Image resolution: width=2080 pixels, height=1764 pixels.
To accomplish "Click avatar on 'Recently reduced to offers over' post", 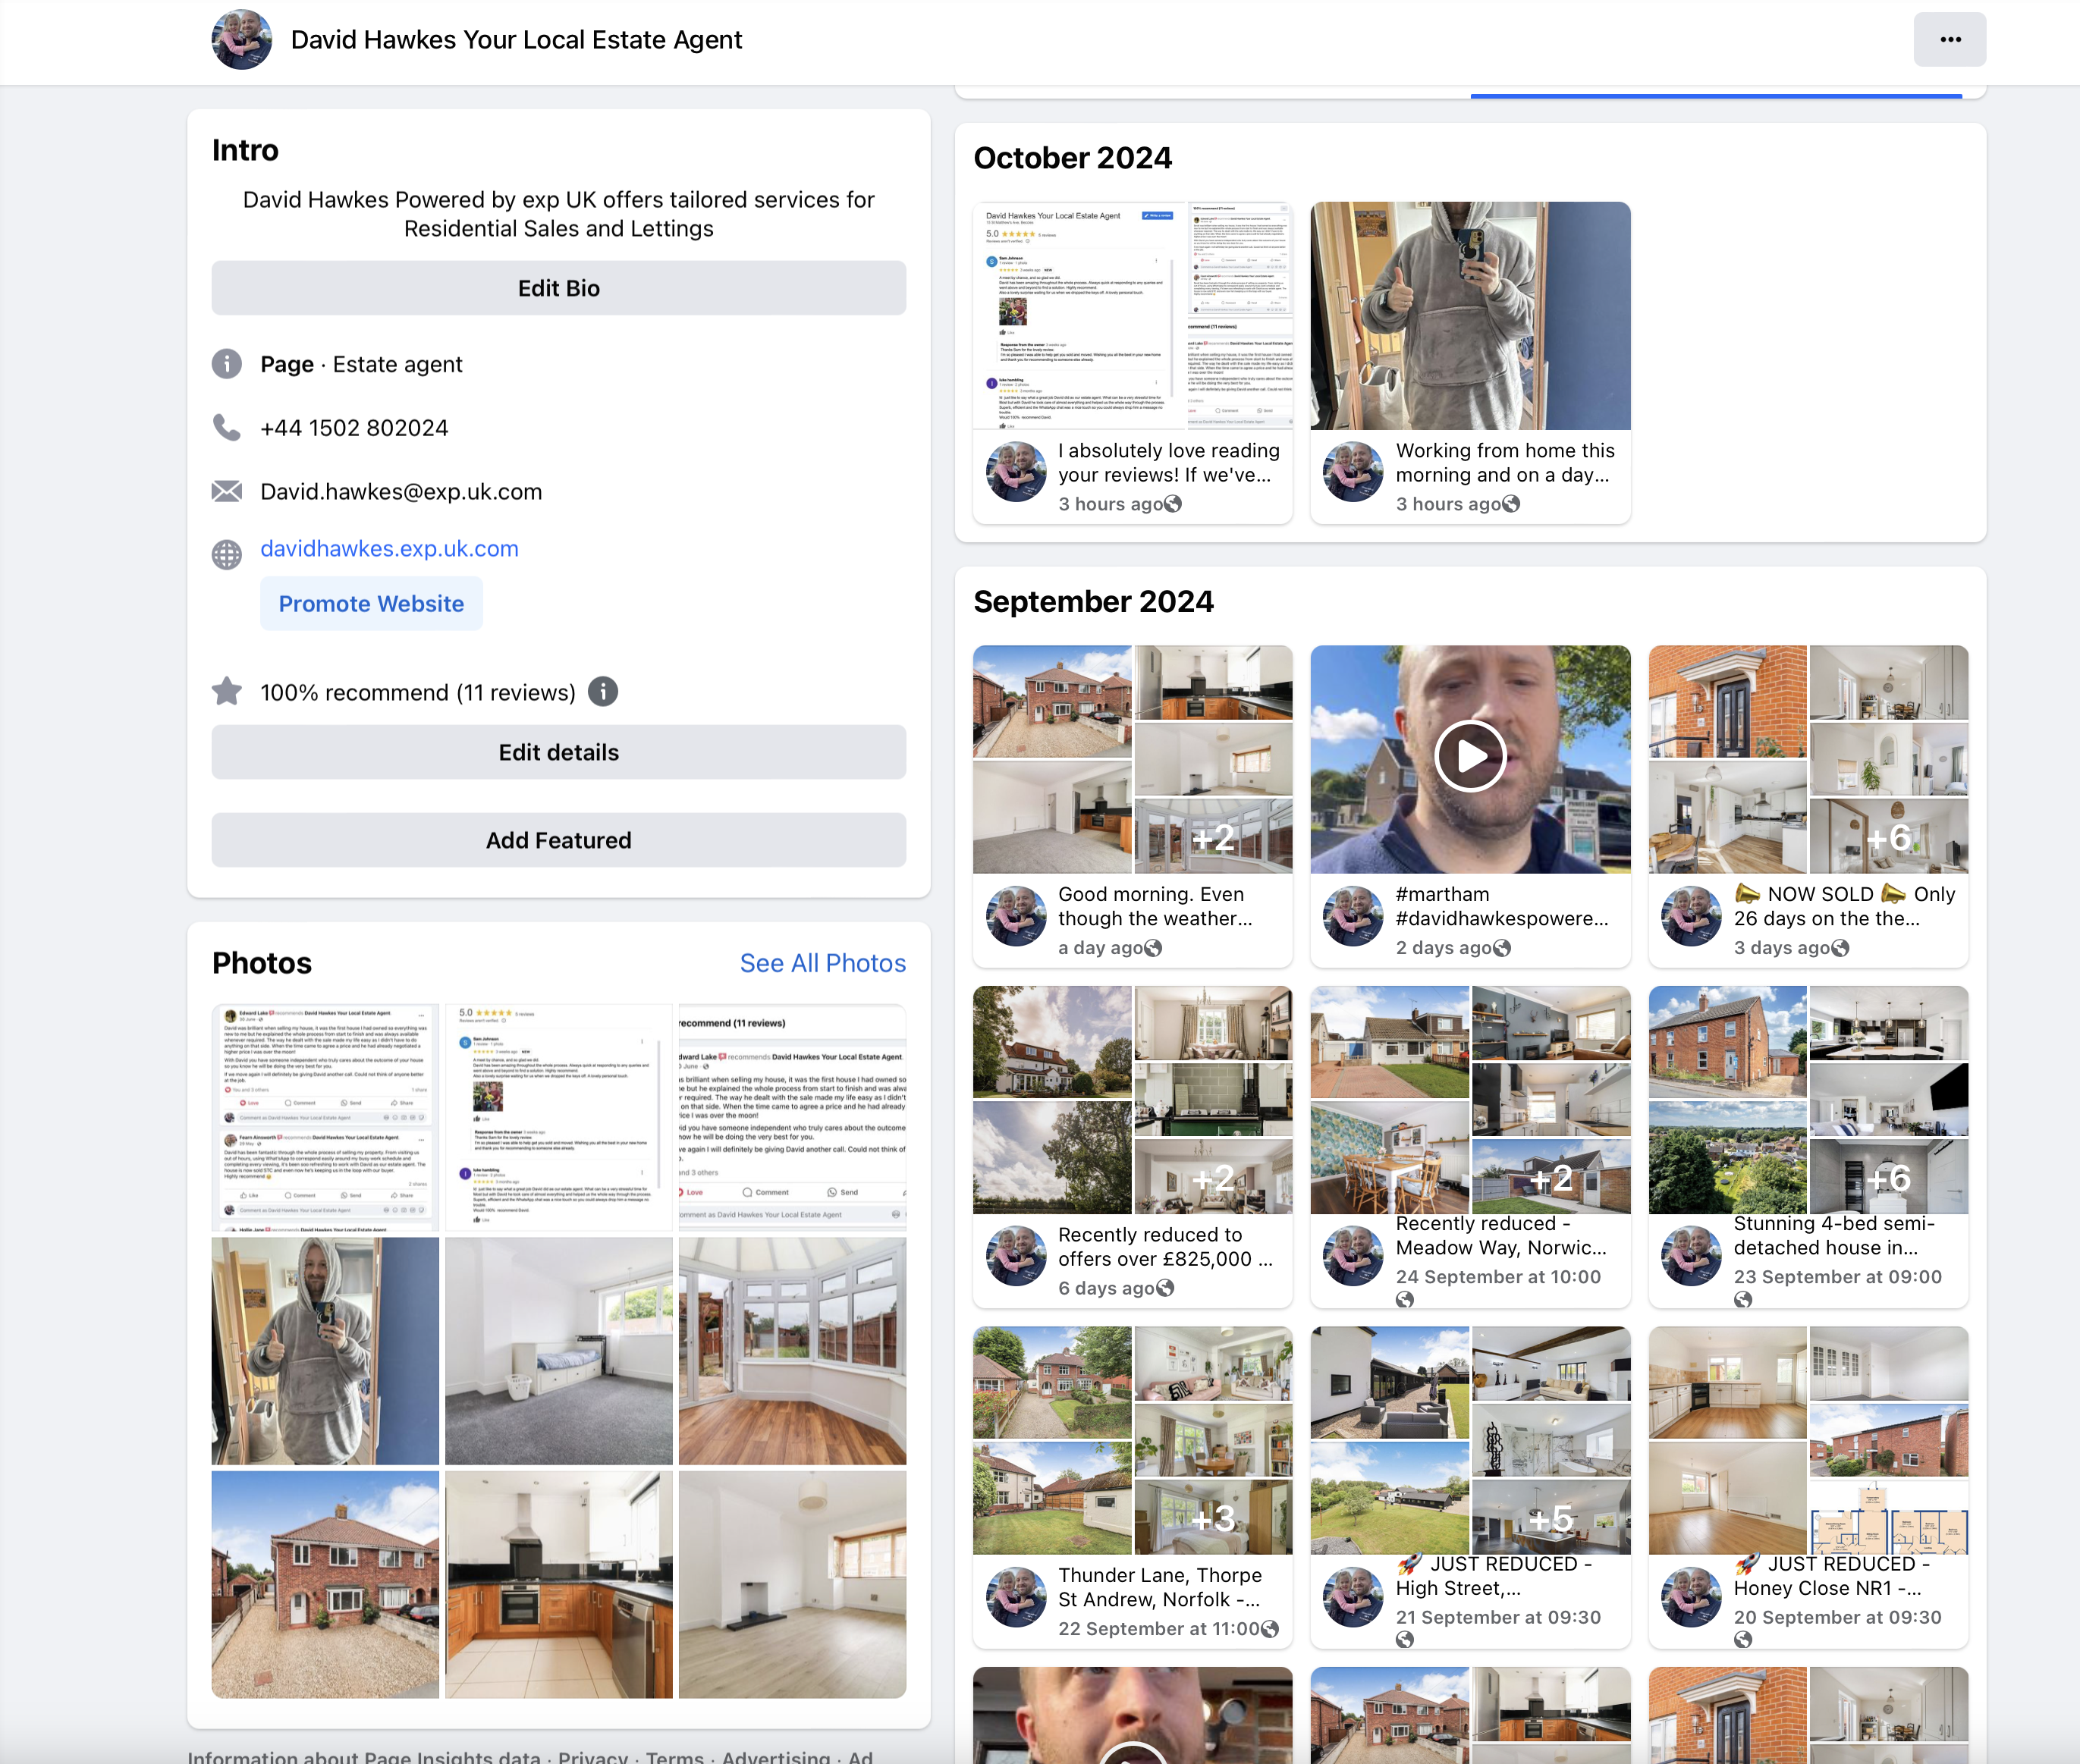I will (x=1016, y=1256).
